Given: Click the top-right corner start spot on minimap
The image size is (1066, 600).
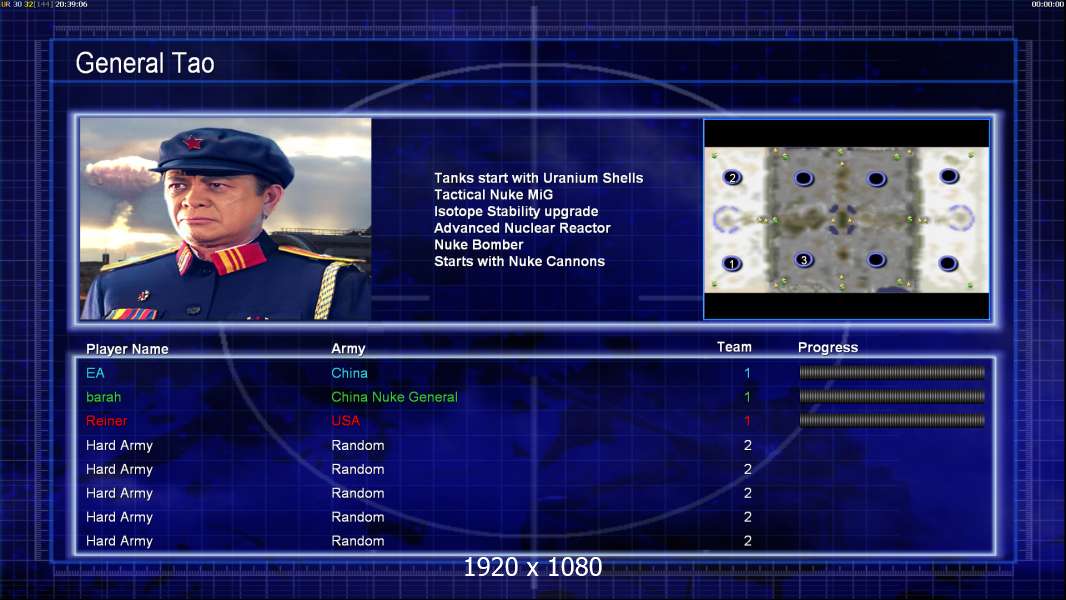Looking at the screenshot, I should [949, 177].
